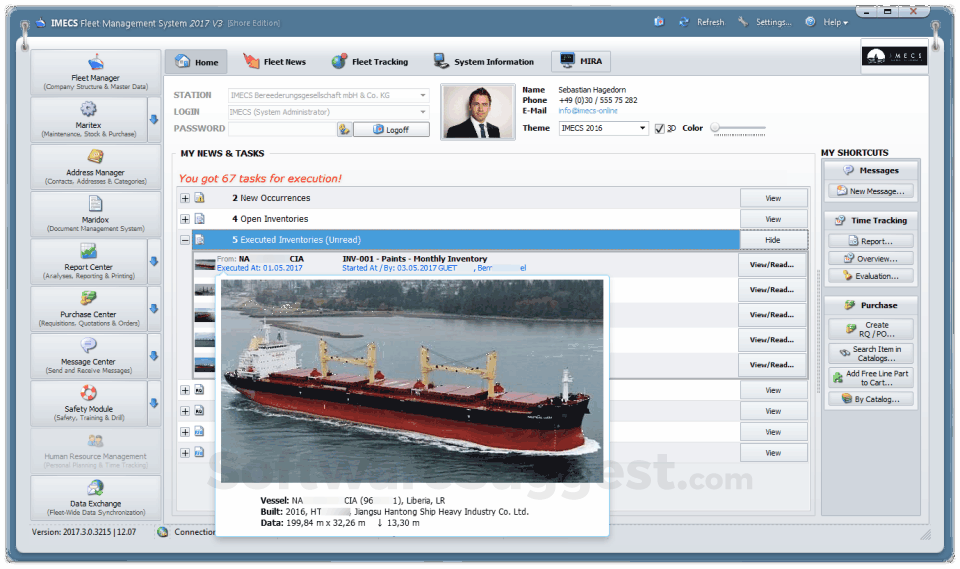960x569 pixels.
Task: Open the Data Exchange module
Action: [x=96, y=497]
